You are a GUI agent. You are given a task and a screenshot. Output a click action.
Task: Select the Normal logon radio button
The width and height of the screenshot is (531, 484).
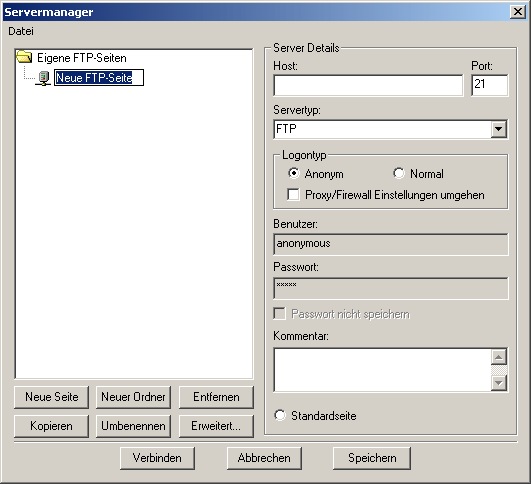click(399, 173)
